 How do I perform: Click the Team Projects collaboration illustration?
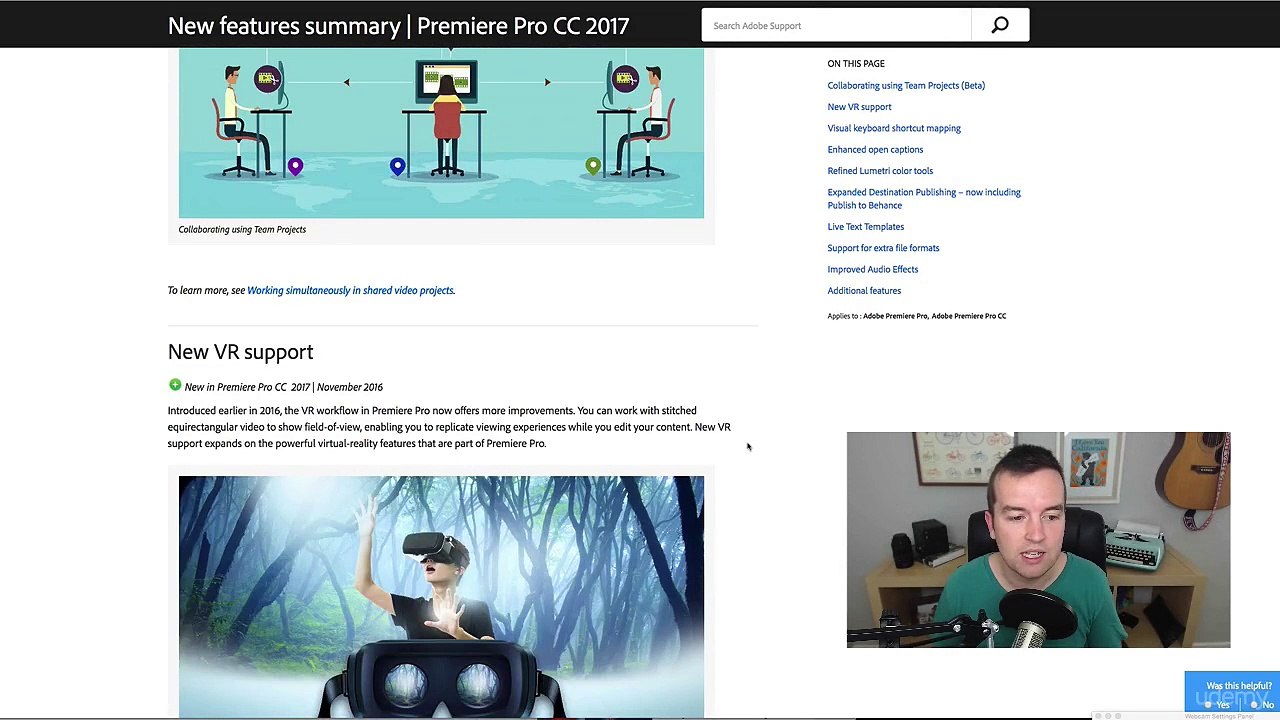point(441,133)
